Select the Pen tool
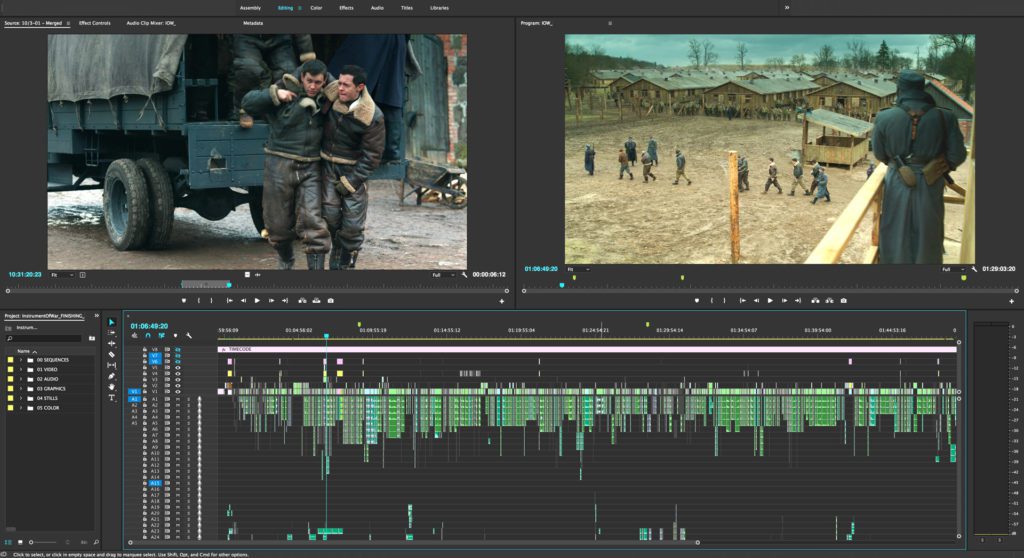This screenshot has width=1024, height=558. tap(112, 376)
